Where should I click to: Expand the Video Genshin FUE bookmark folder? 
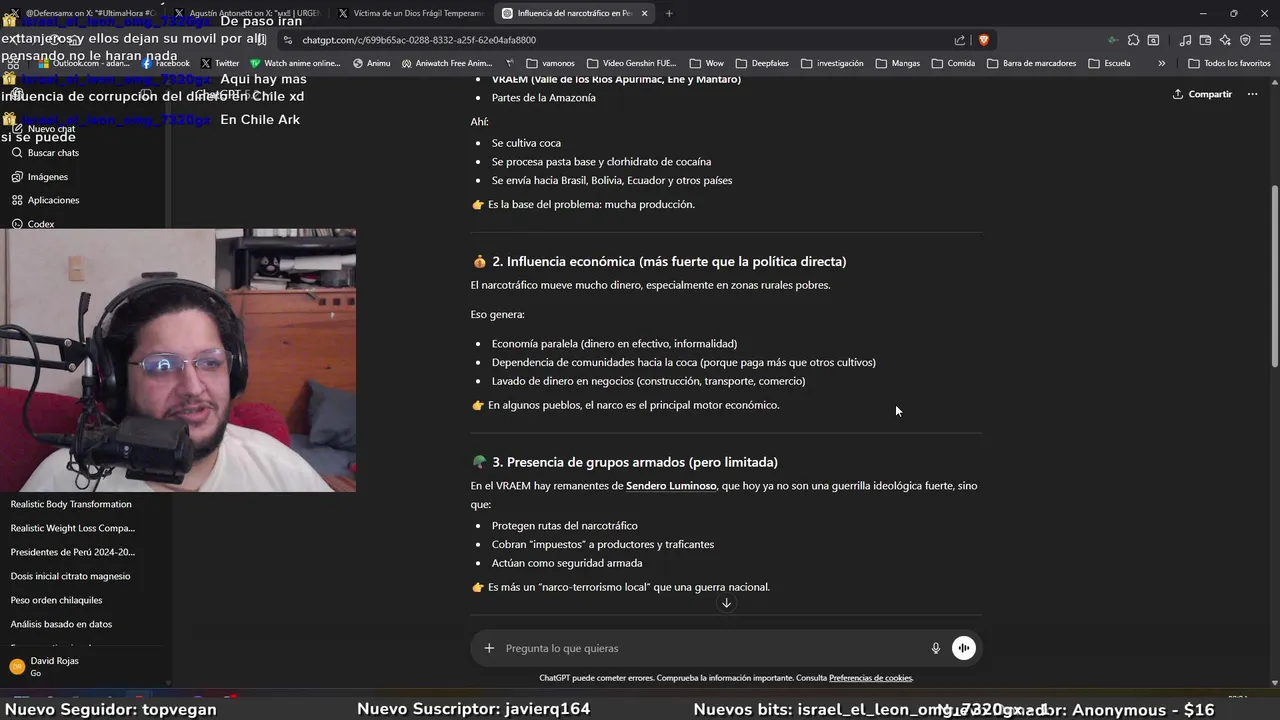click(x=631, y=63)
